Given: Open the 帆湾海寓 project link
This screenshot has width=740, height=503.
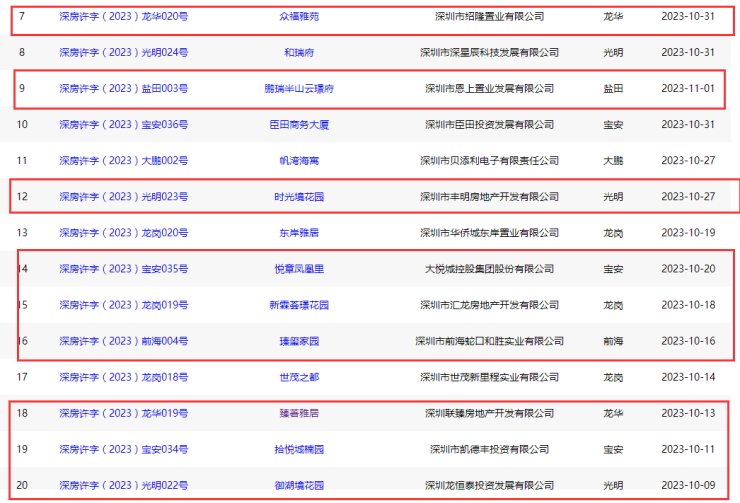Looking at the screenshot, I should point(299,161).
